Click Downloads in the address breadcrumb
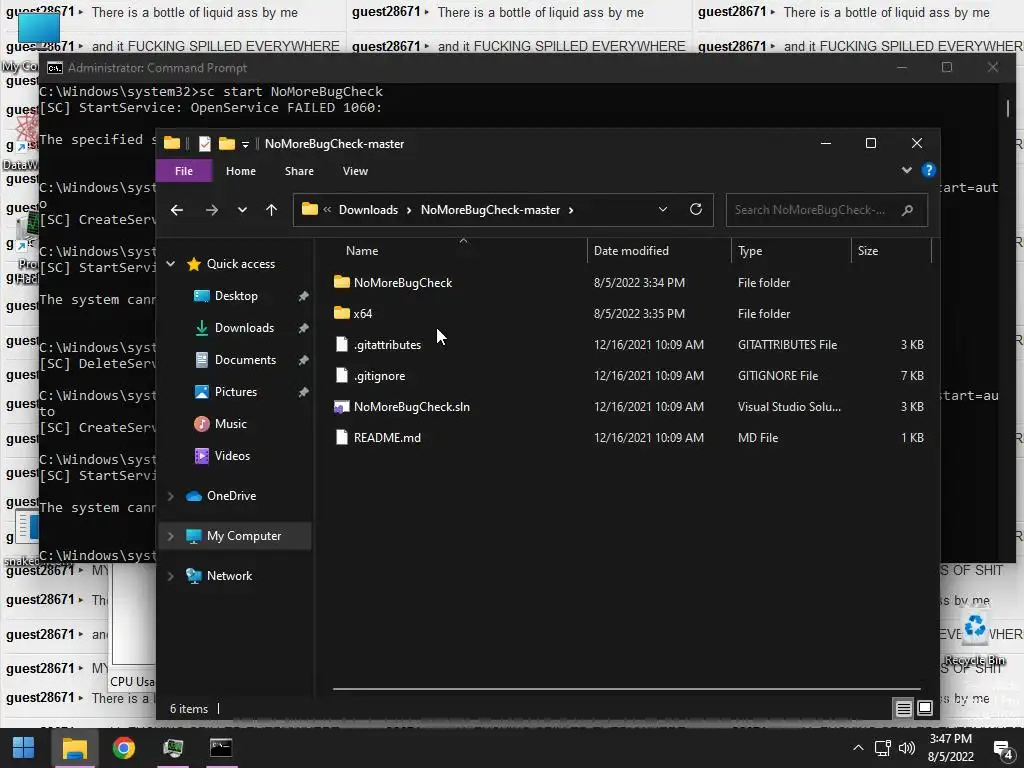This screenshot has height=768, width=1024. [368, 210]
